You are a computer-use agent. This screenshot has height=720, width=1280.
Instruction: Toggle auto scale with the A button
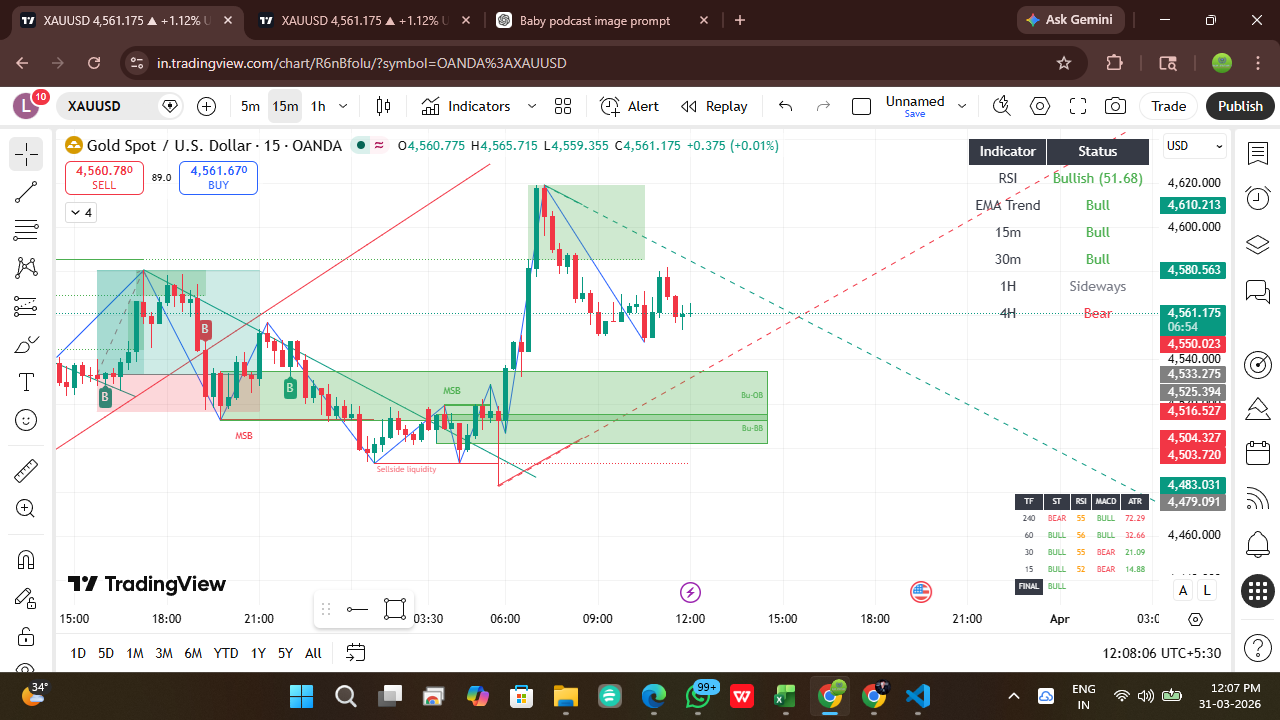[x=1183, y=590]
